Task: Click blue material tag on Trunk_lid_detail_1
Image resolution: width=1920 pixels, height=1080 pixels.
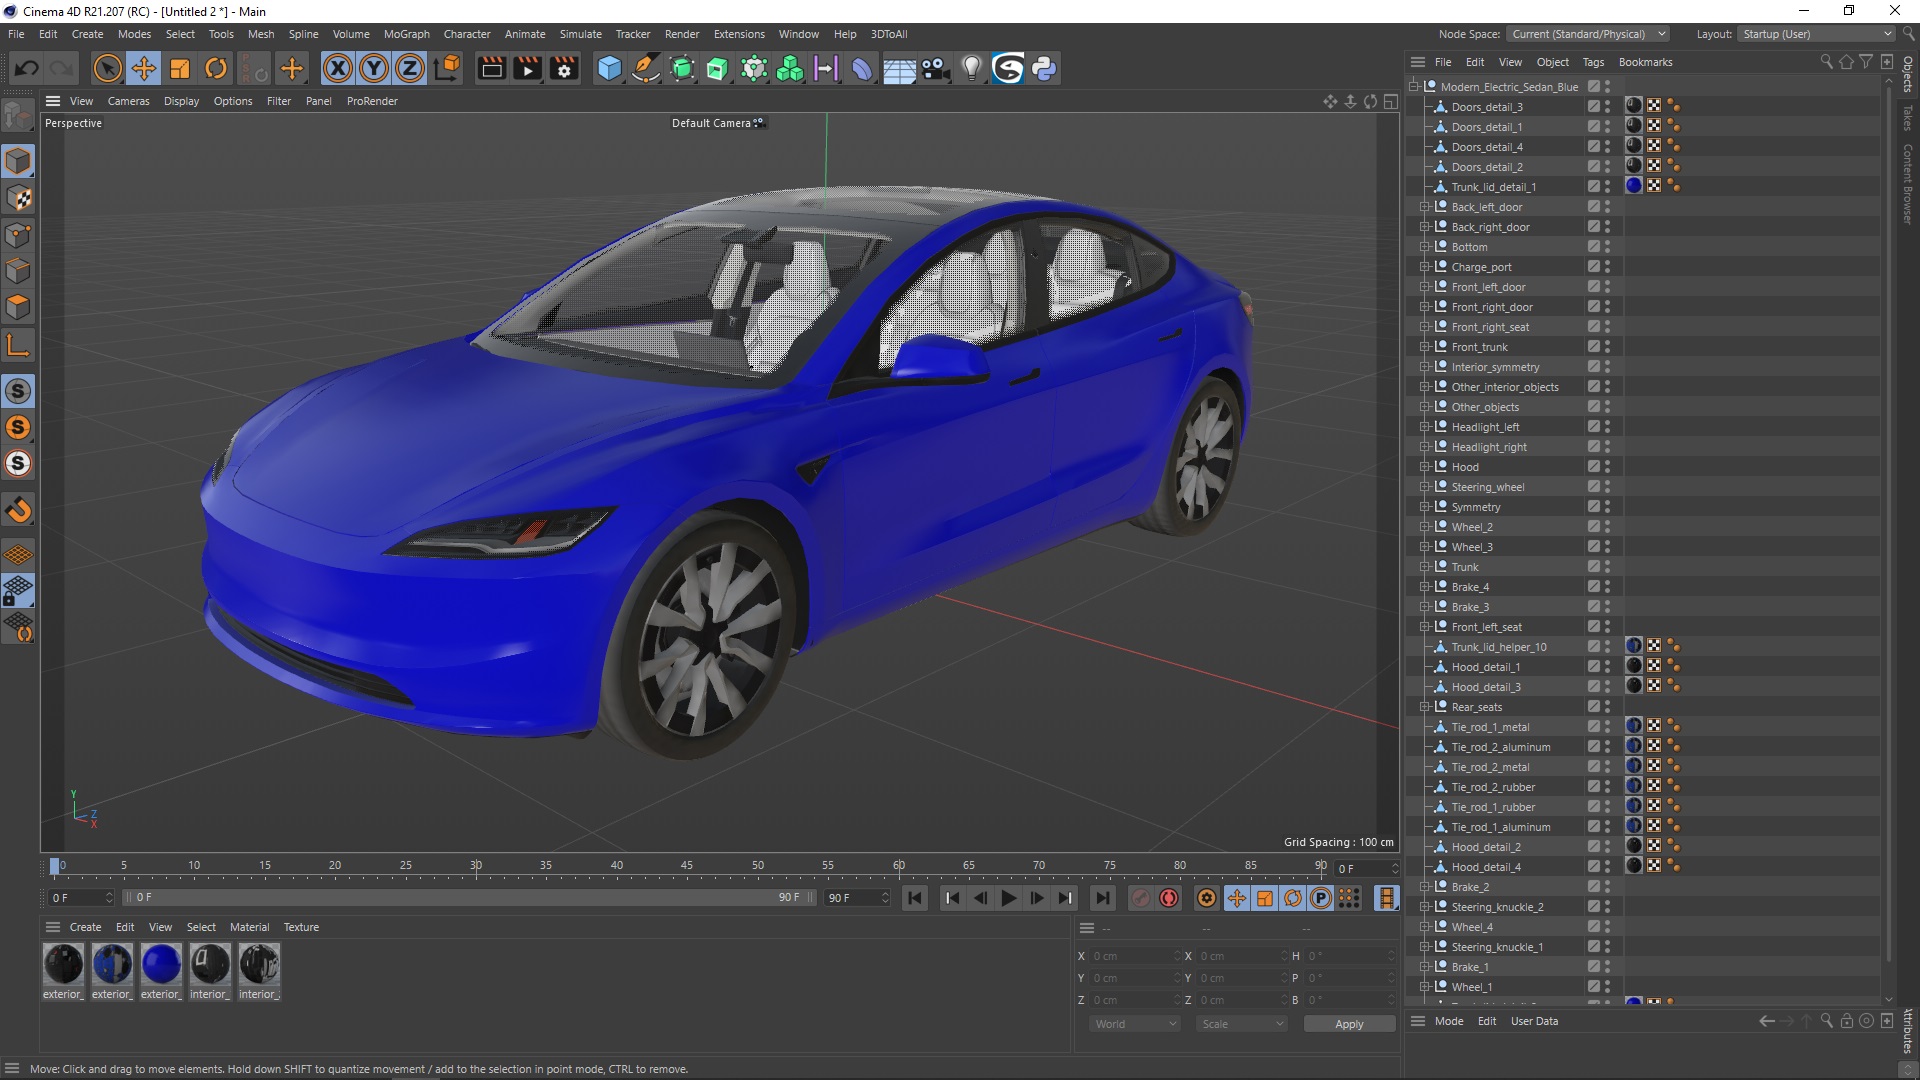Action: [1634, 186]
